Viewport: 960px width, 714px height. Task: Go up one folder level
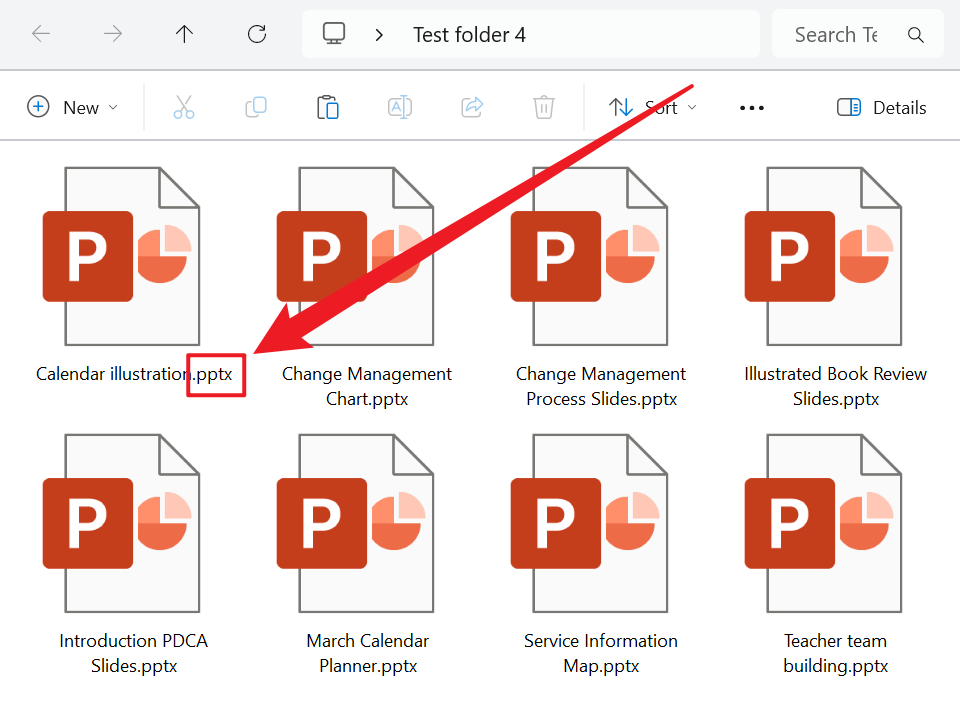tap(184, 34)
